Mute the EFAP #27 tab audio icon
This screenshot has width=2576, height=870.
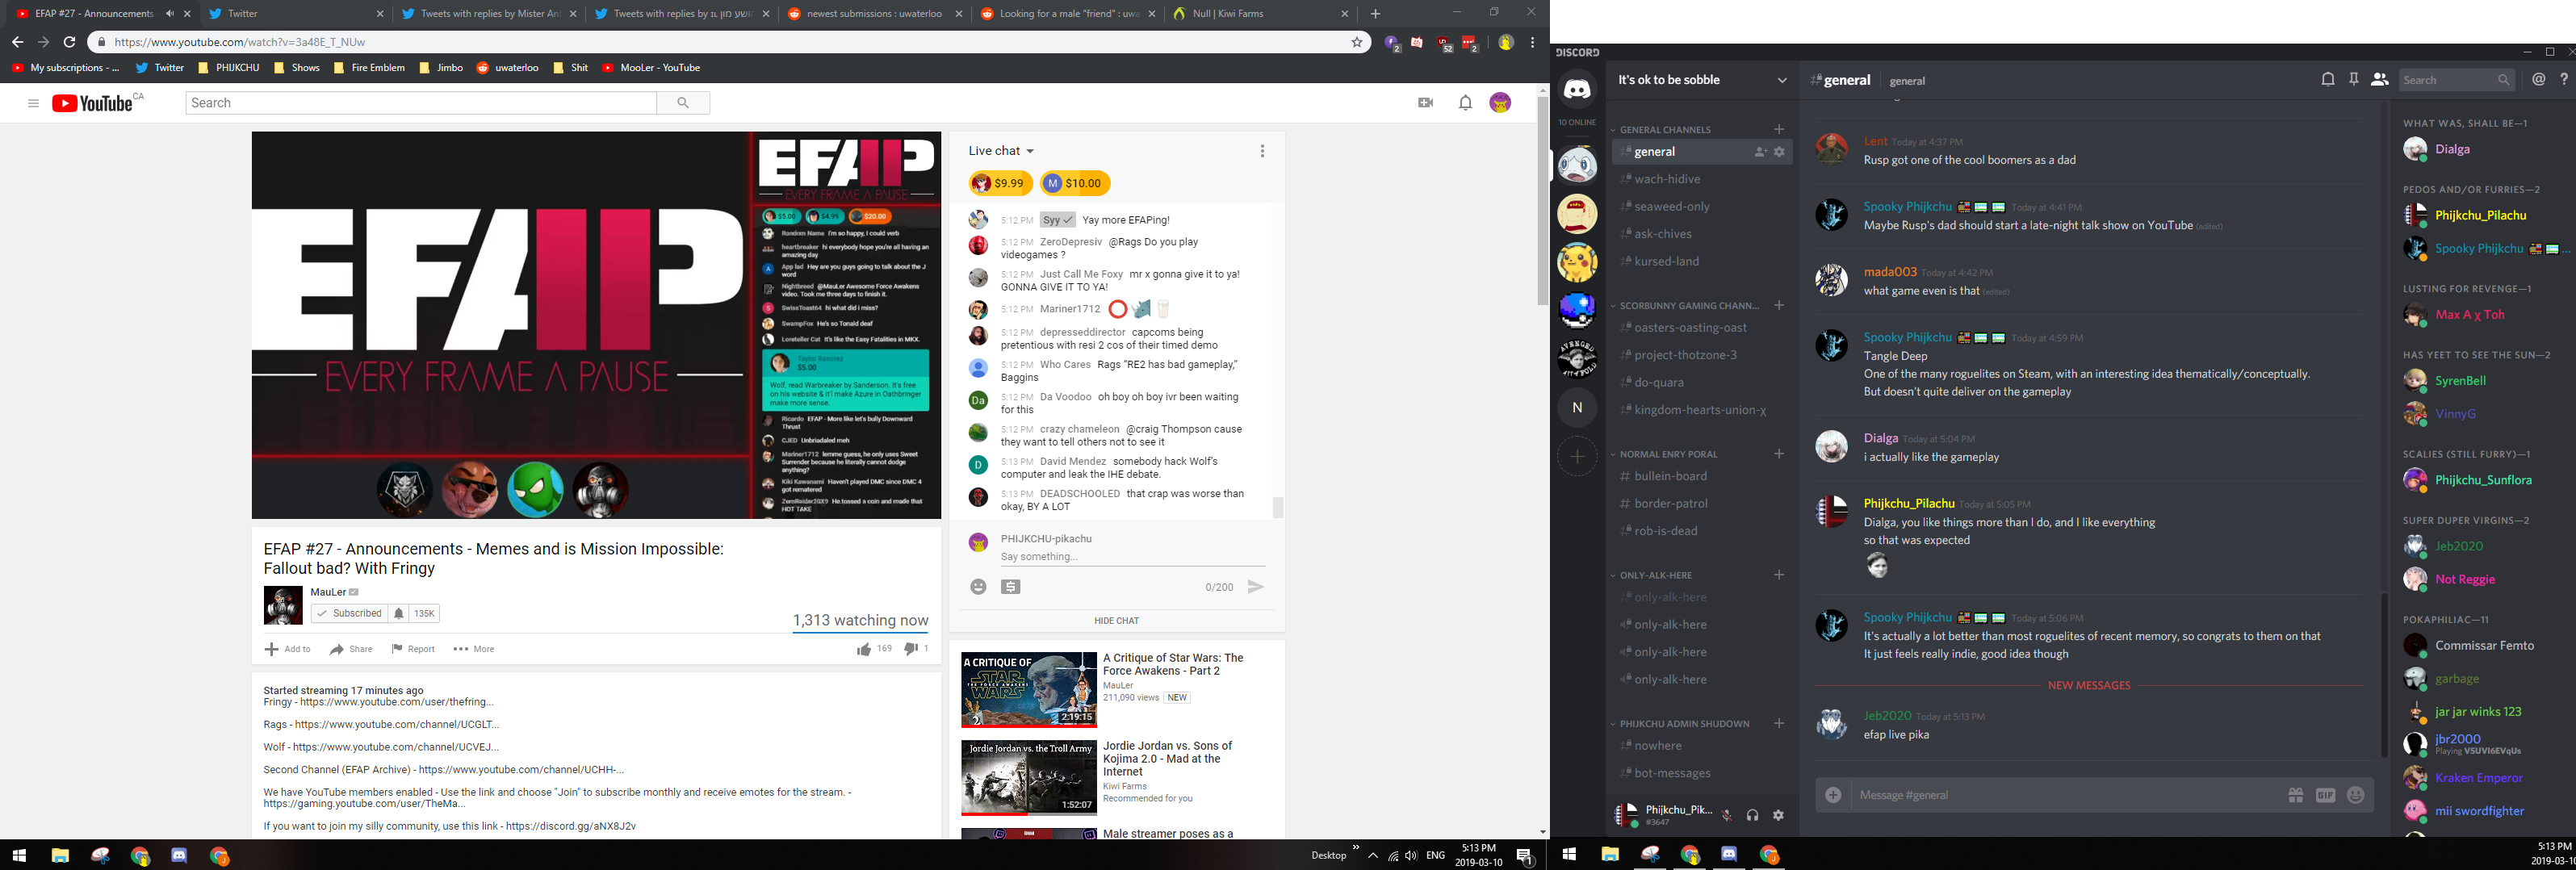point(169,14)
